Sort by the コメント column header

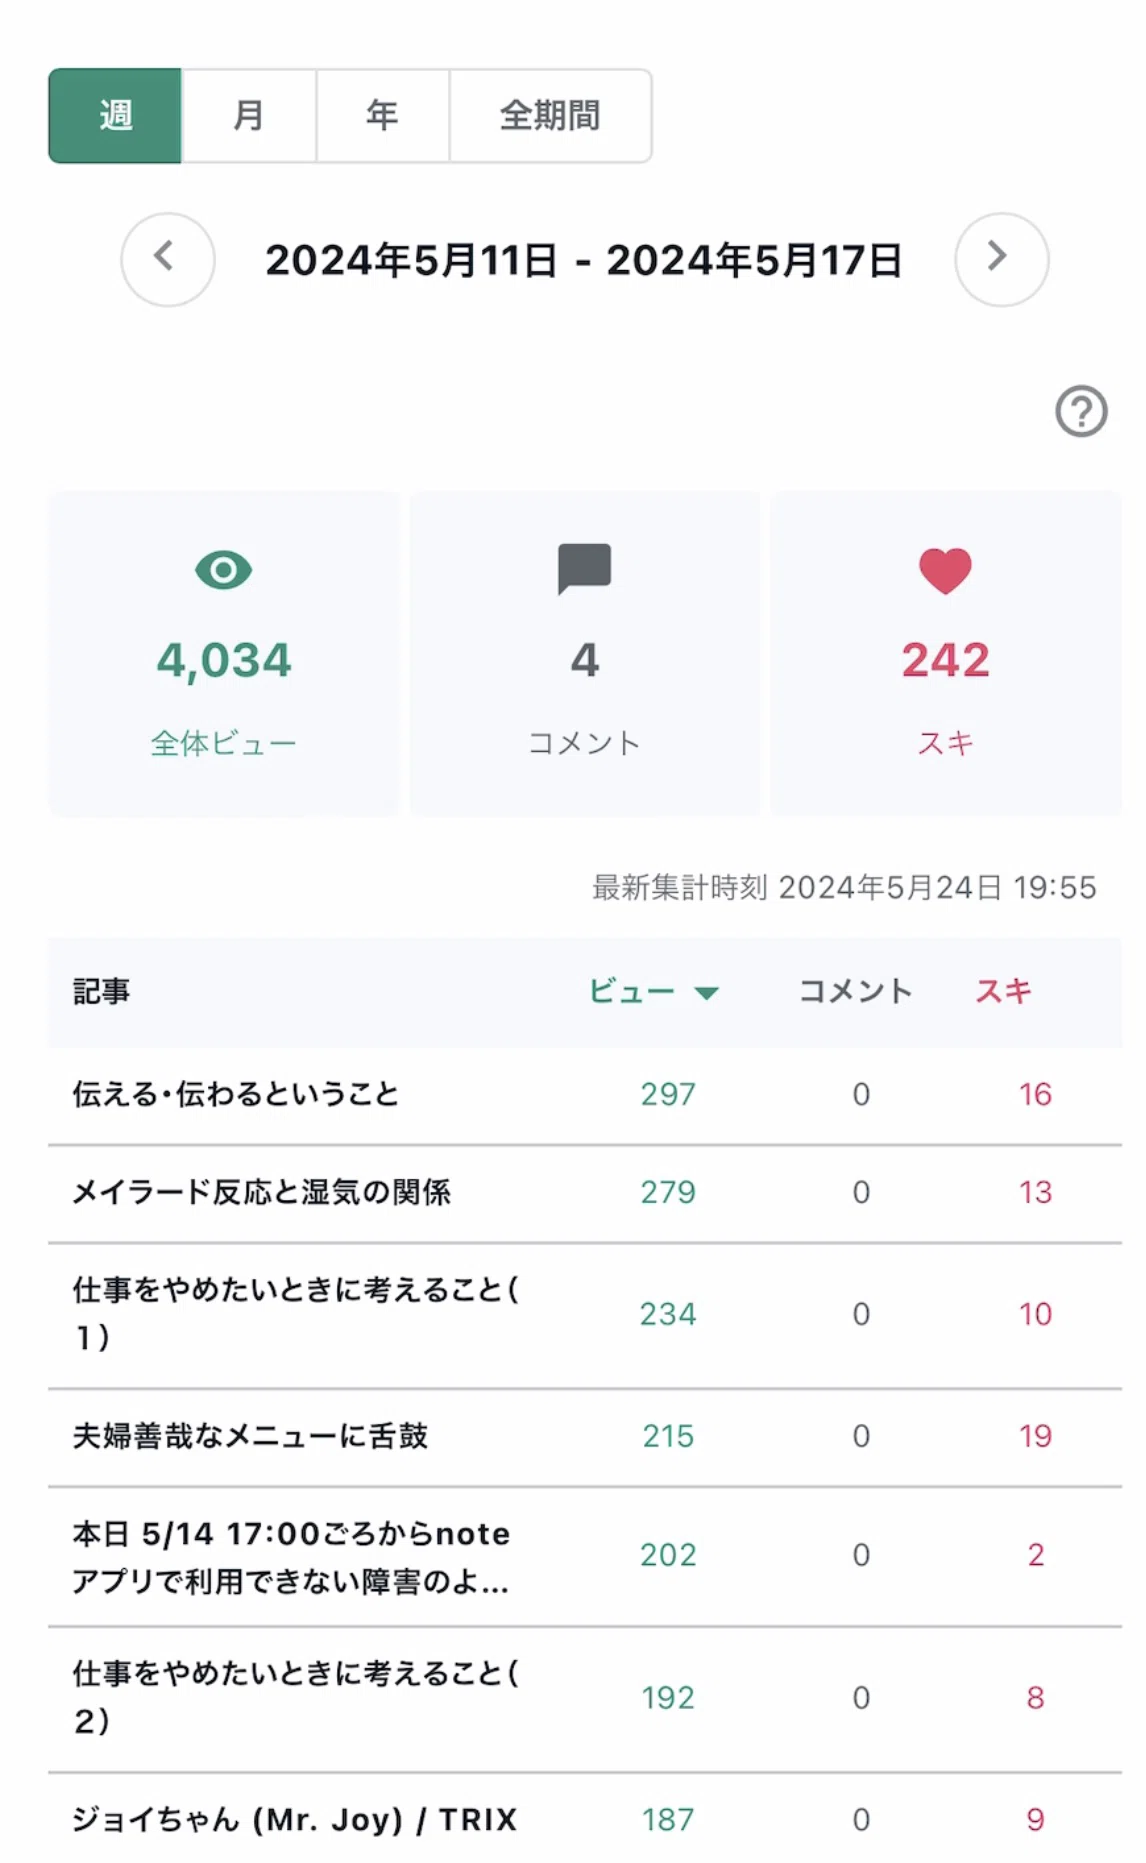[855, 991]
